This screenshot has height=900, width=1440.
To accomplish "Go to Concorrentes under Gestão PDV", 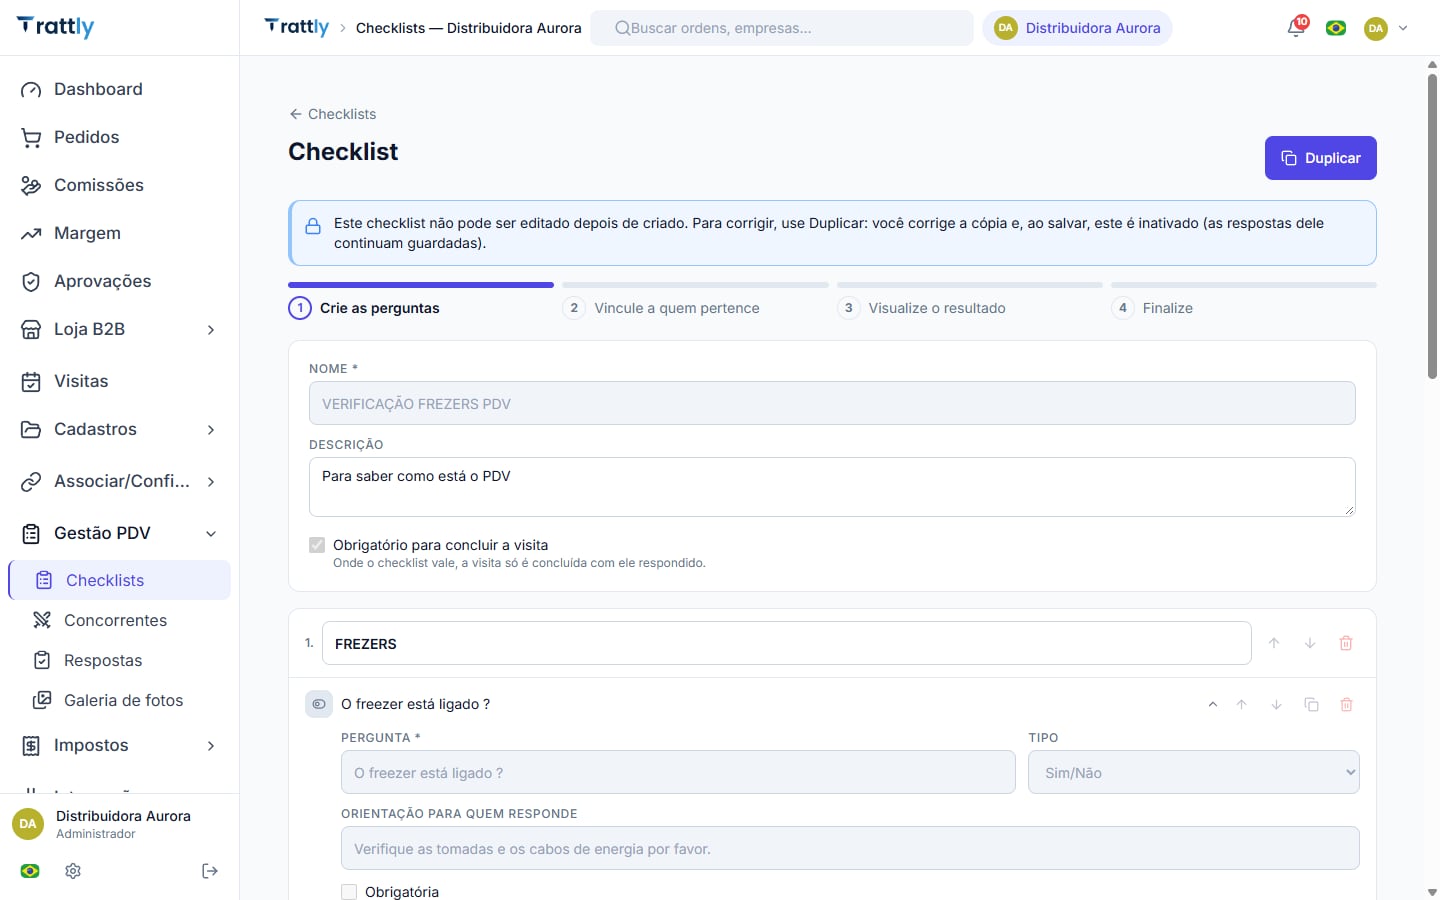I will click(119, 620).
